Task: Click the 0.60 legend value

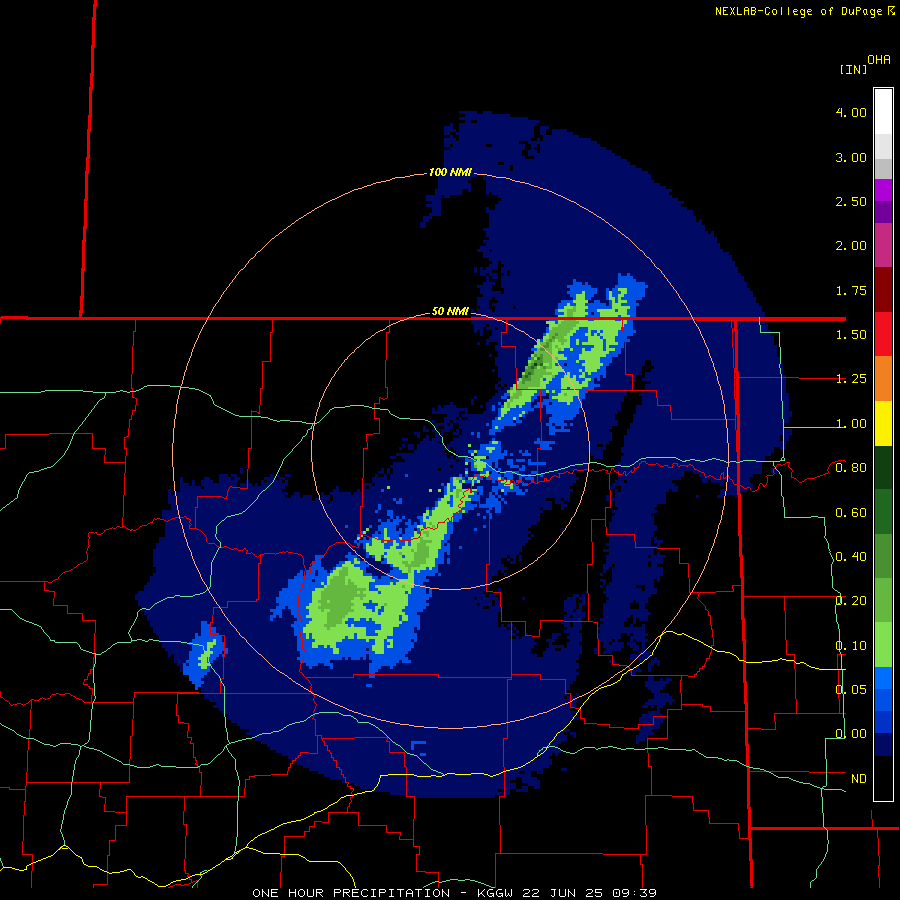Action: click(851, 513)
